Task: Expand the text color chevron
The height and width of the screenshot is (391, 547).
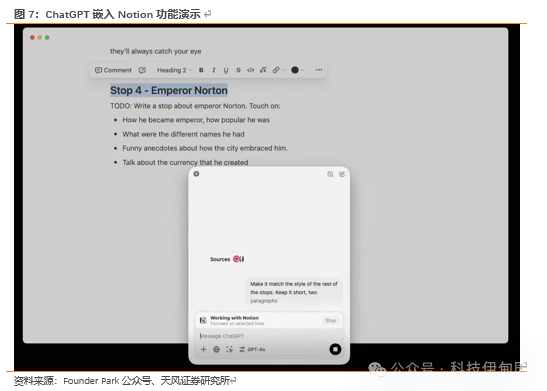Action: 302,70
